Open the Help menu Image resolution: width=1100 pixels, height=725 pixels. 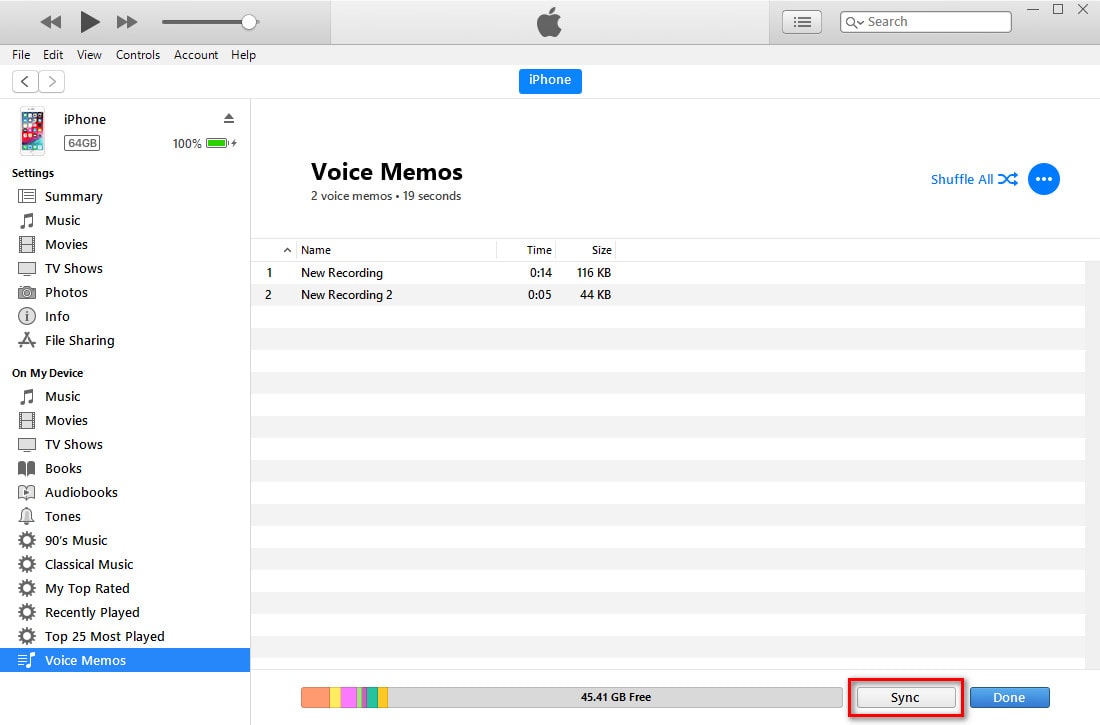(243, 55)
